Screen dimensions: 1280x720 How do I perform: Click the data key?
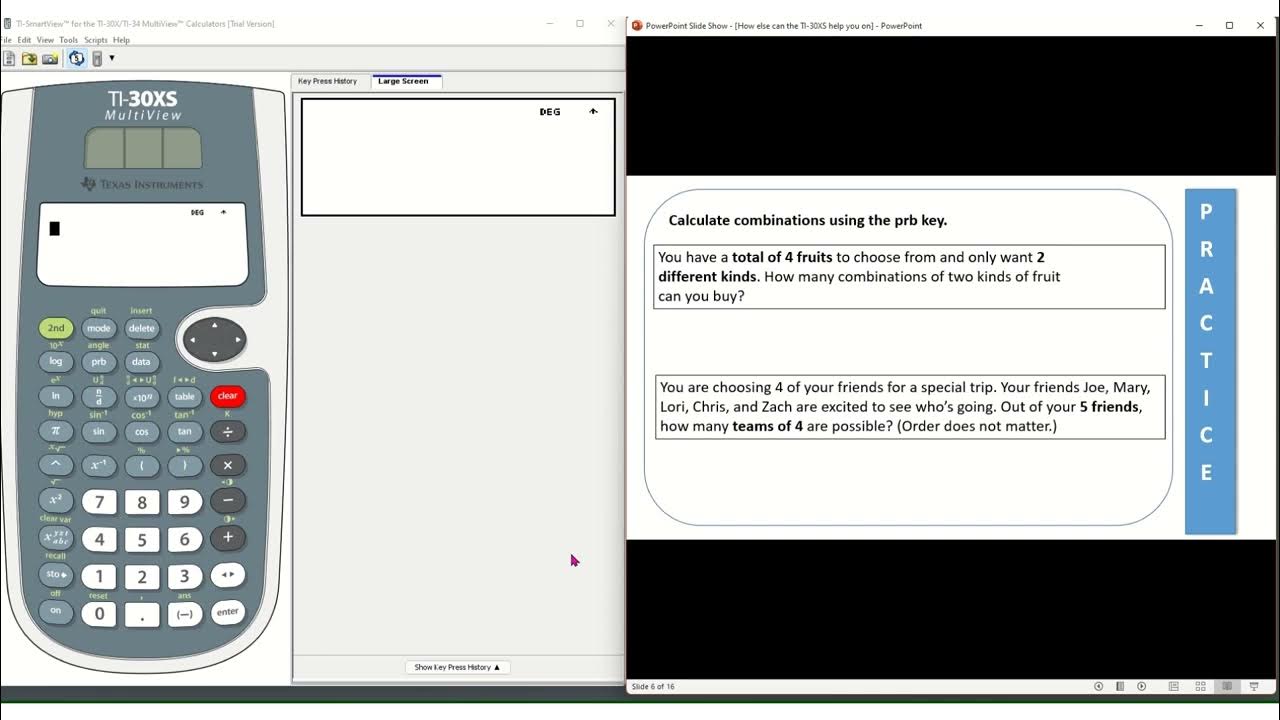pos(141,362)
